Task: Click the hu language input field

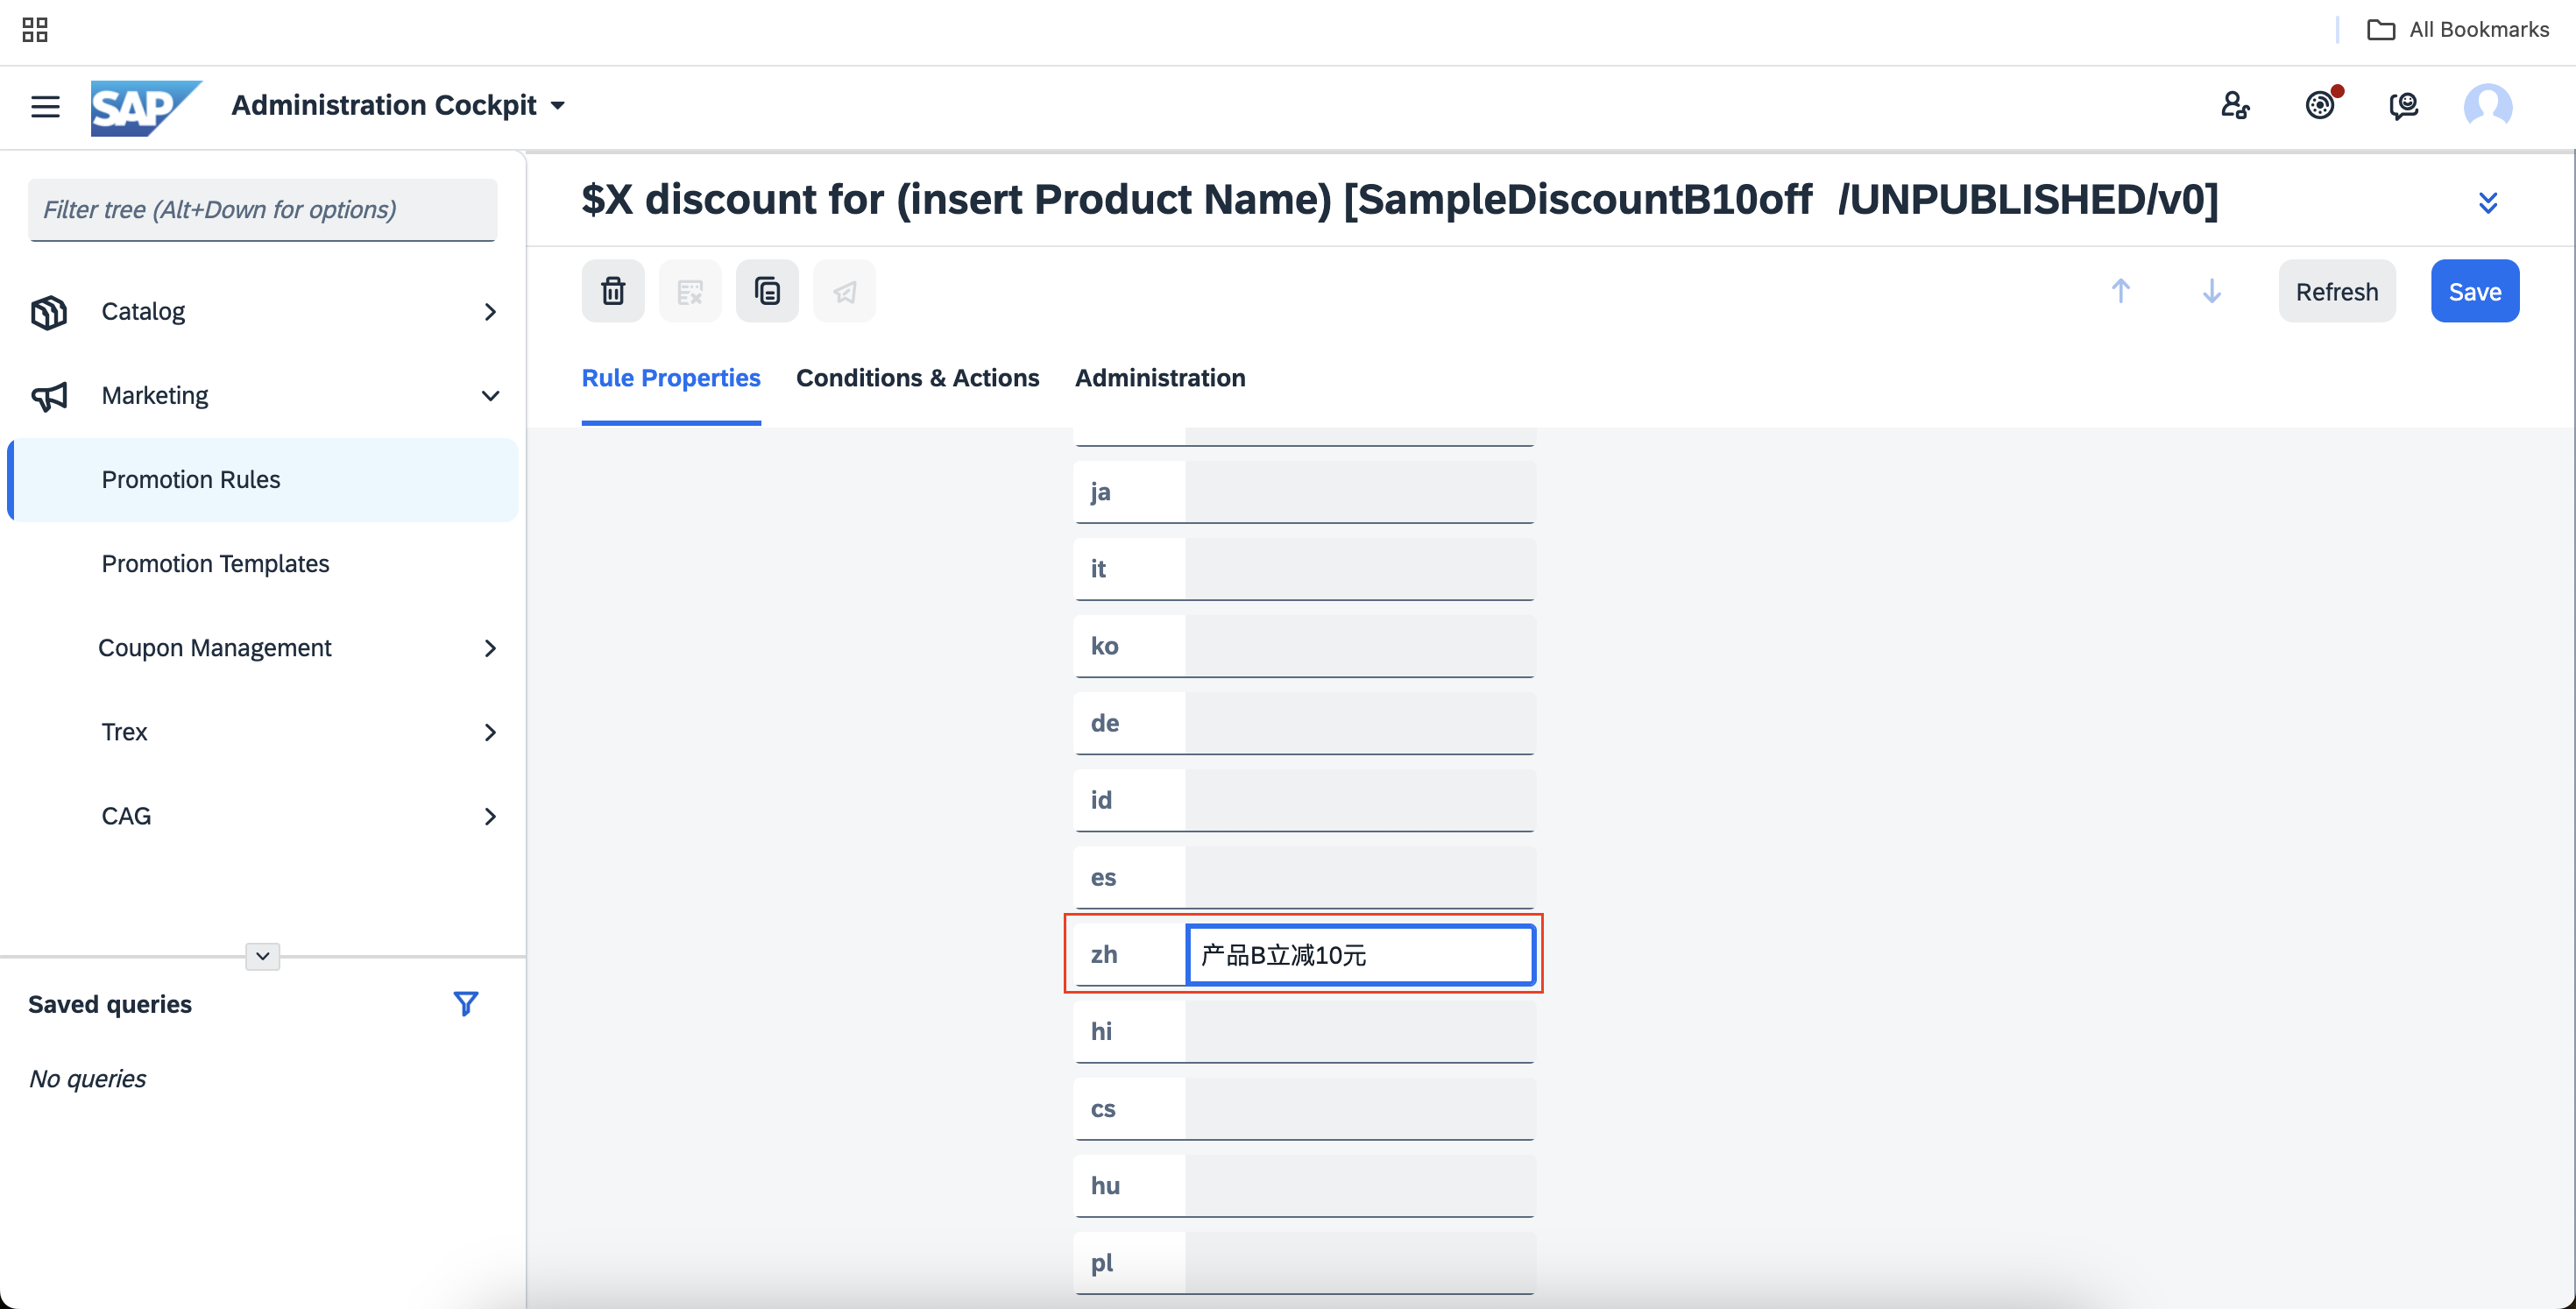Action: (1359, 1186)
